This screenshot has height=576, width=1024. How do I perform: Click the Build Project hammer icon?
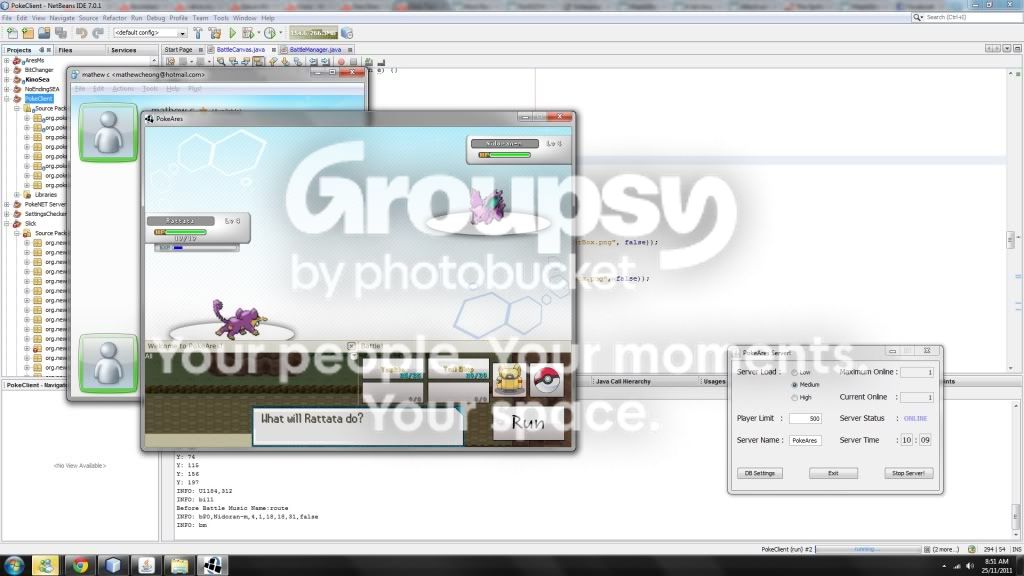pyautogui.click(x=198, y=33)
